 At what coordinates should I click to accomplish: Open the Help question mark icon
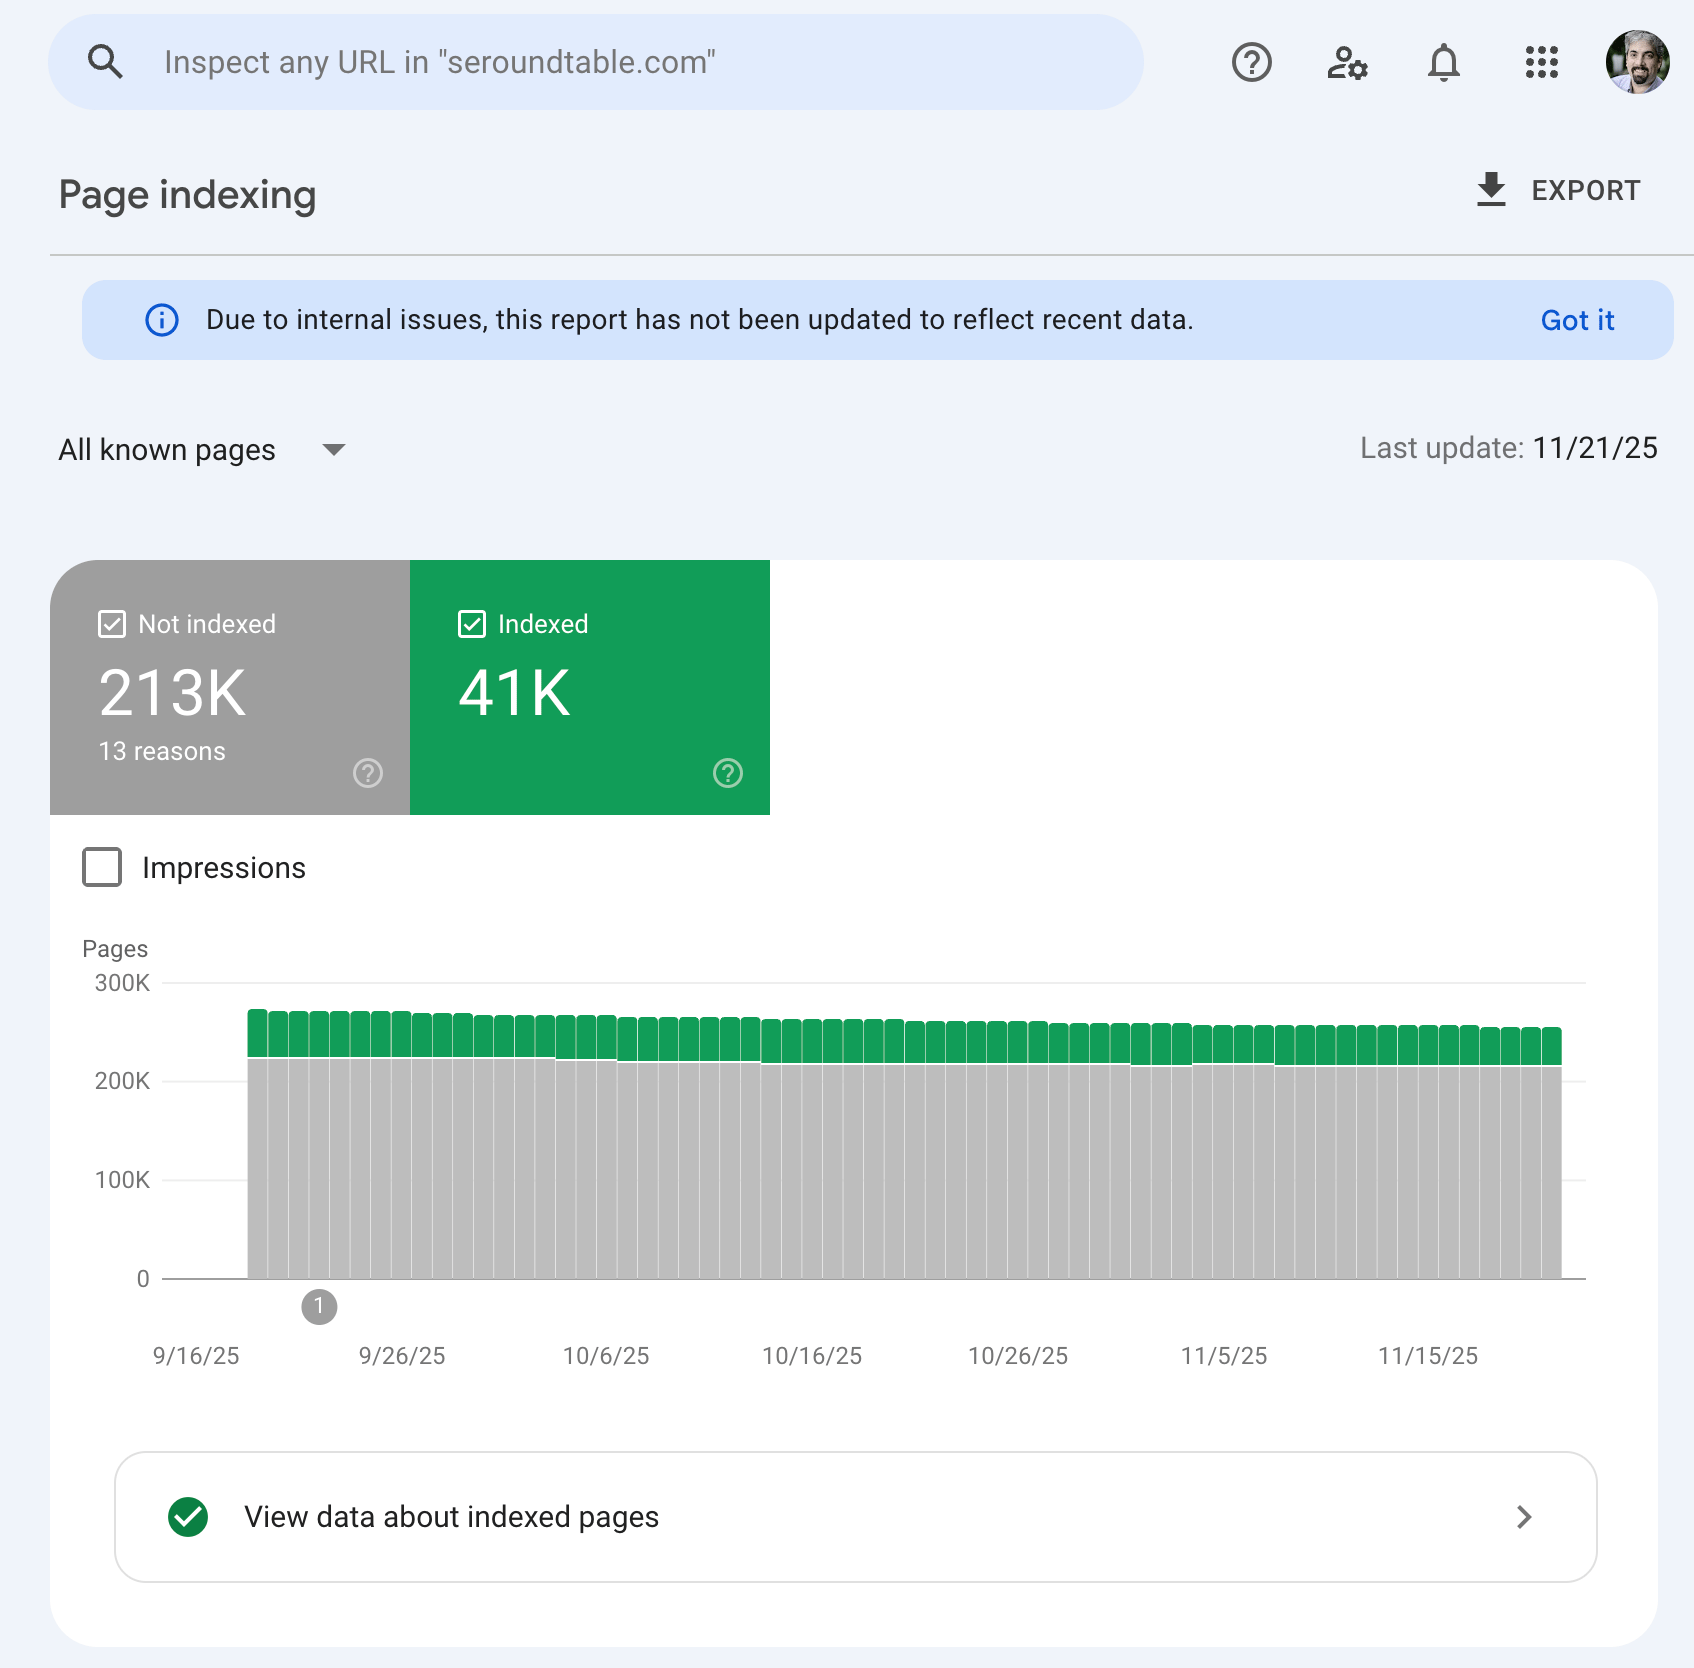1251,62
